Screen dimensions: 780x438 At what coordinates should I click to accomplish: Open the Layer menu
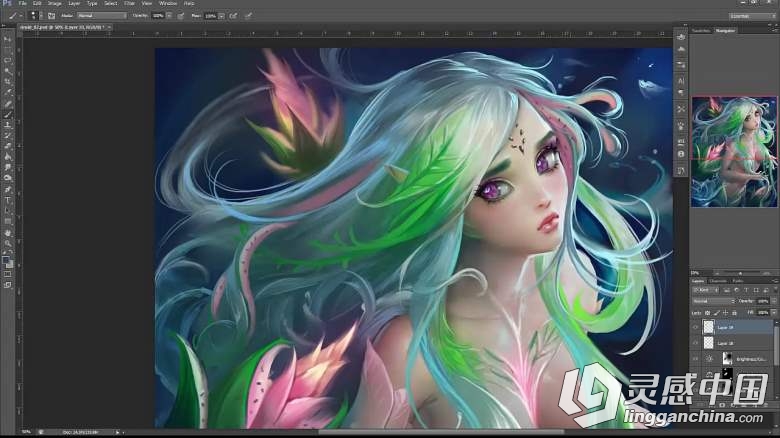coord(74,3)
